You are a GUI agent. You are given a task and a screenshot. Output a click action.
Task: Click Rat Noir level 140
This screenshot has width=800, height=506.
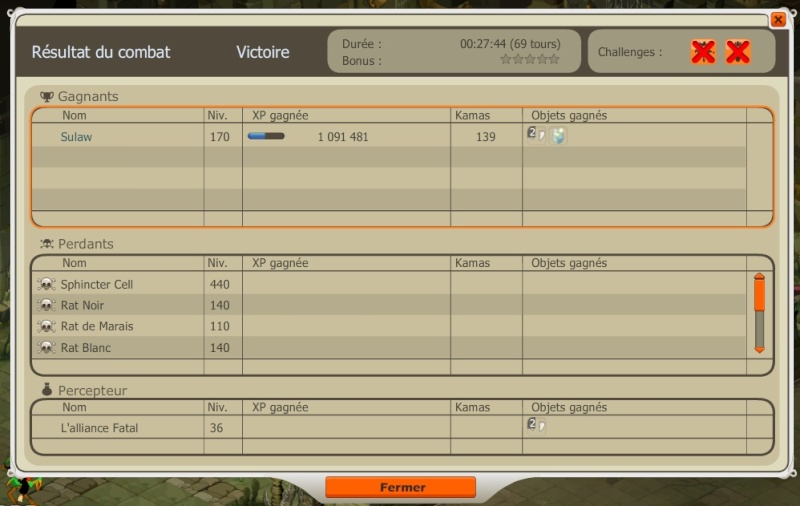(x=220, y=306)
